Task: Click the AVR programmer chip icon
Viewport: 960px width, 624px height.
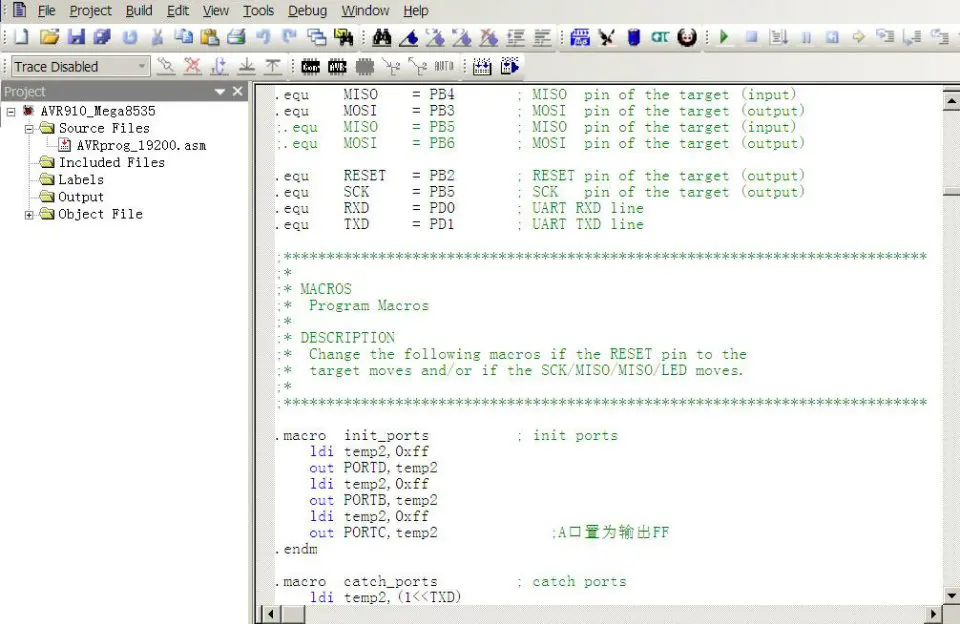Action: (337, 66)
